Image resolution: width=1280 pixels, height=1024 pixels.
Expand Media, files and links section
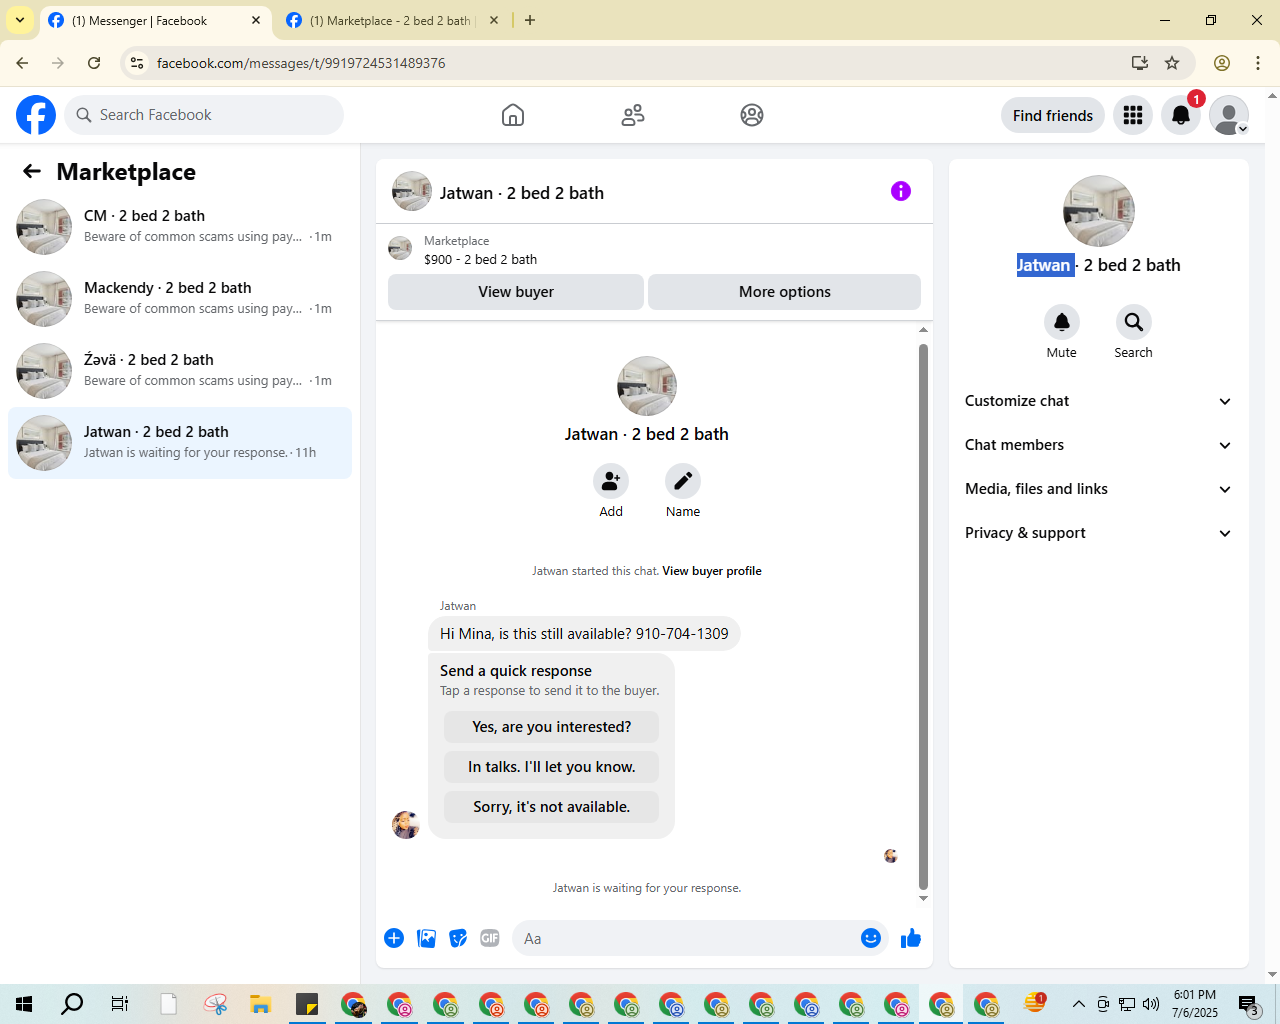coord(1098,489)
